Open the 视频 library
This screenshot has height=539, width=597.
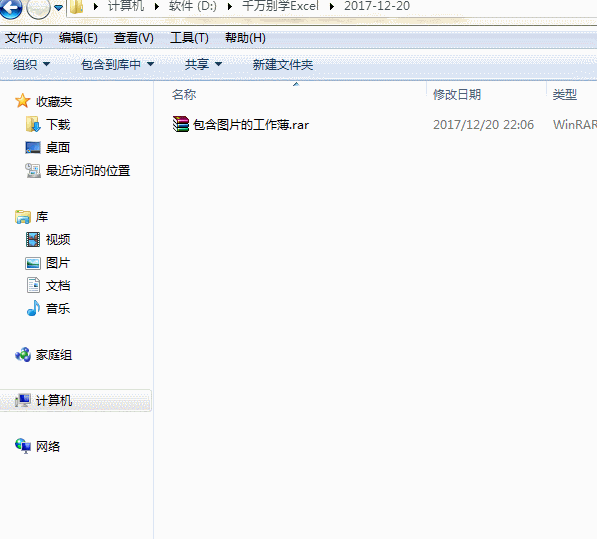point(58,239)
